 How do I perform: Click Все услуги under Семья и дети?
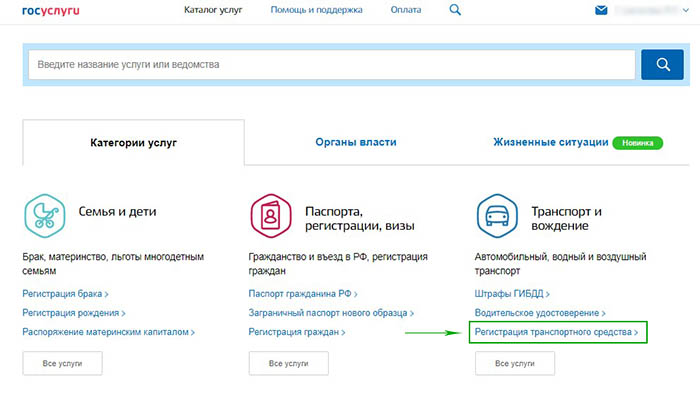click(x=62, y=364)
